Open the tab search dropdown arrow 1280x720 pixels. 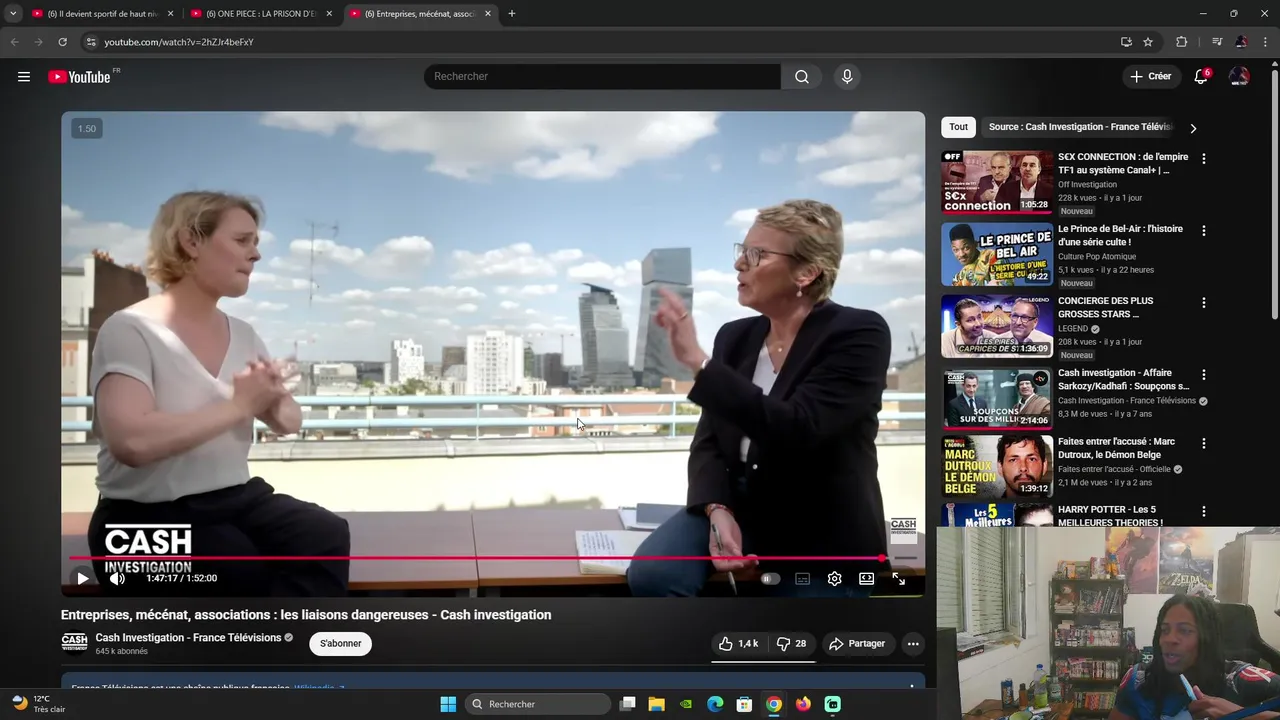(x=13, y=14)
